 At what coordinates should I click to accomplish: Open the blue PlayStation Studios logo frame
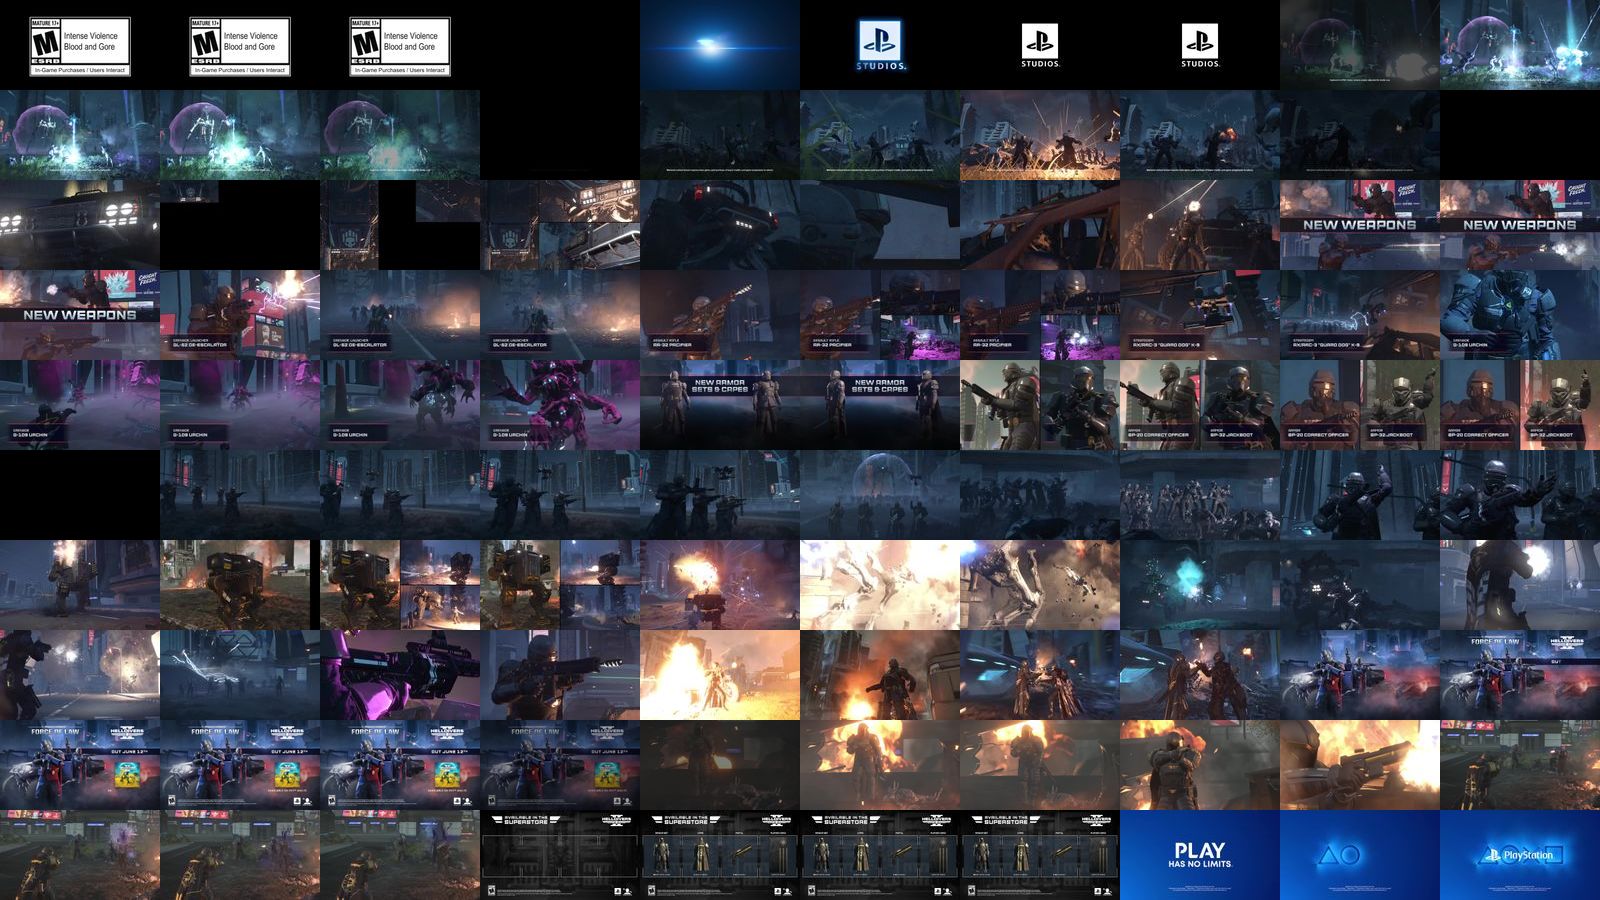880,45
